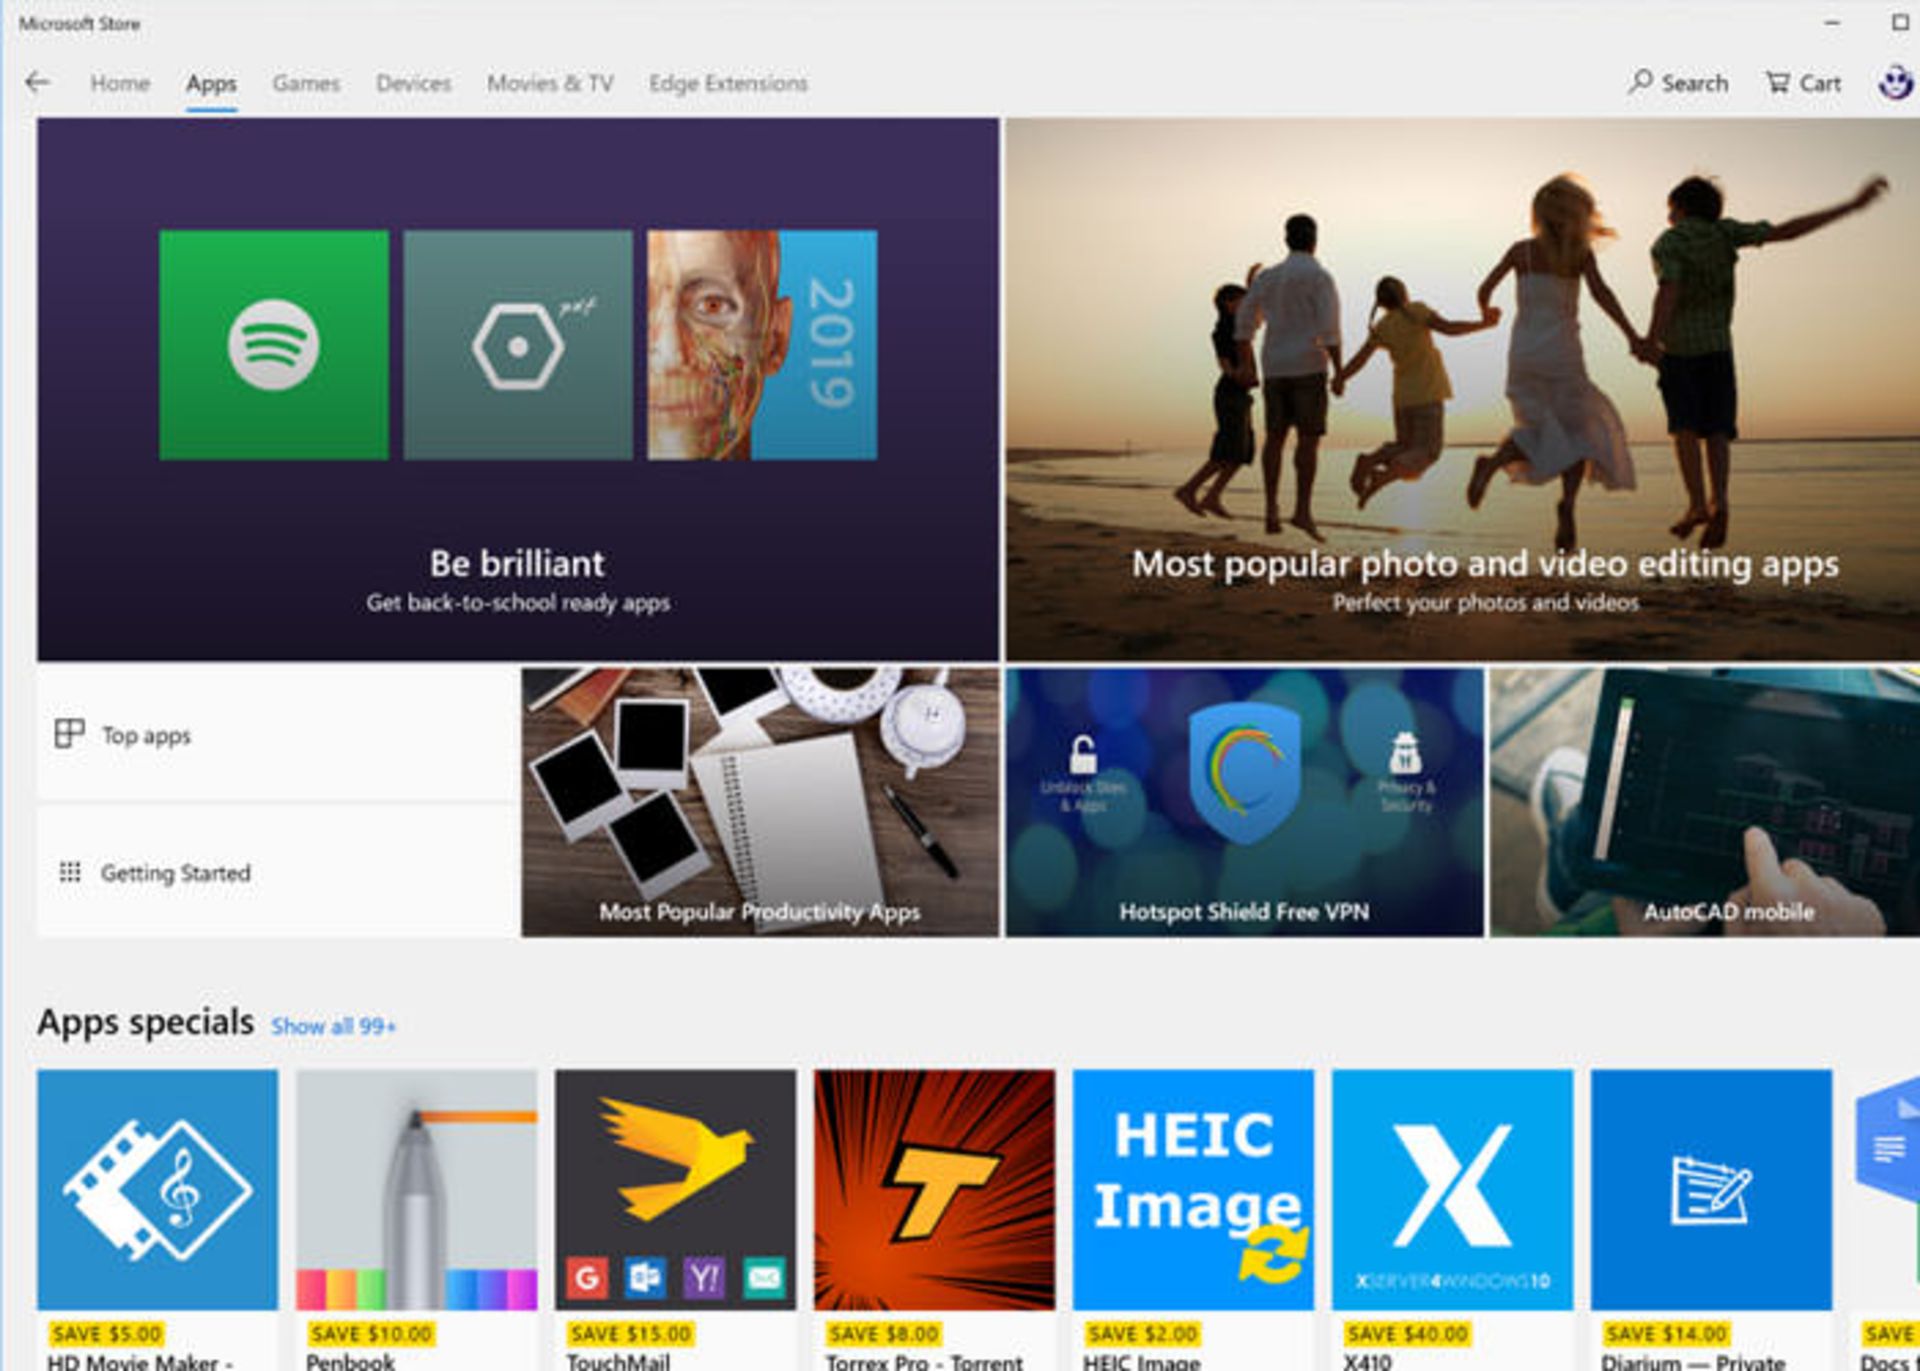The width and height of the screenshot is (1920, 1371).
Task: Open the X410 app icon
Action: click(x=1453, y=1190)
